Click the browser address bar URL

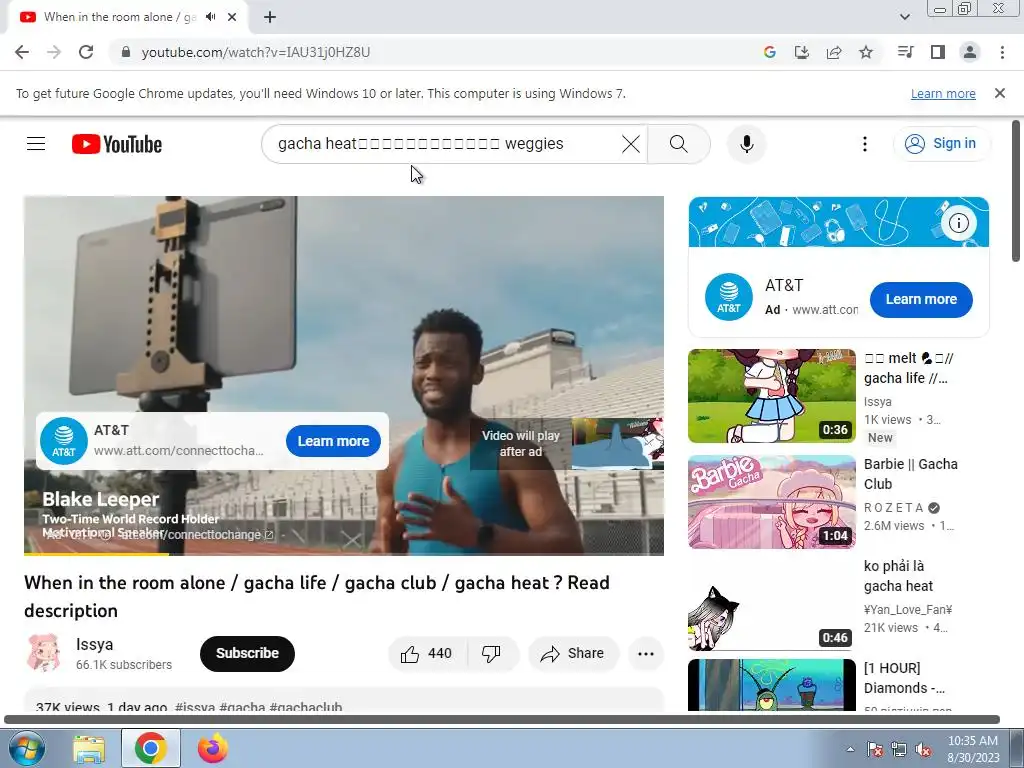255,52
